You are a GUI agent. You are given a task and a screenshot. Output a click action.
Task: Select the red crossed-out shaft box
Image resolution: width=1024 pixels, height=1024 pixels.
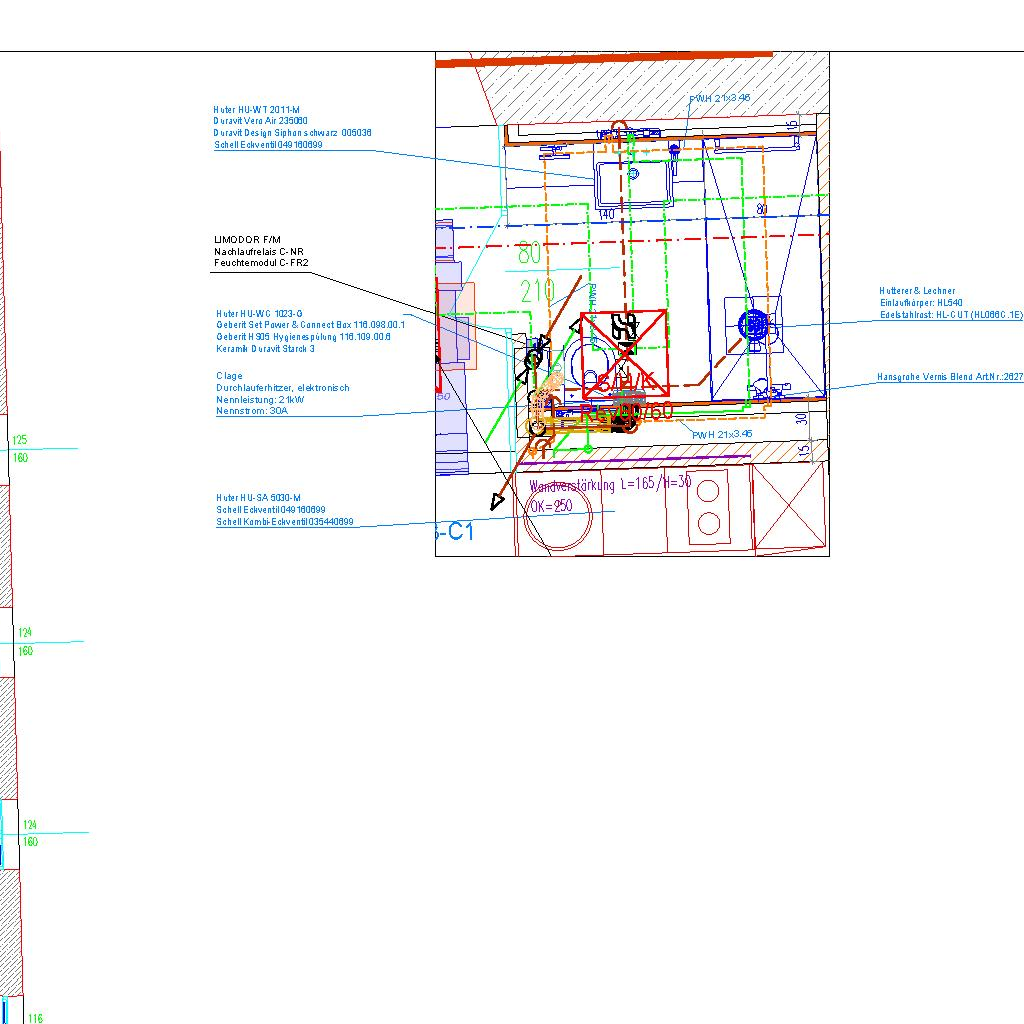click(x=624, y=353)
